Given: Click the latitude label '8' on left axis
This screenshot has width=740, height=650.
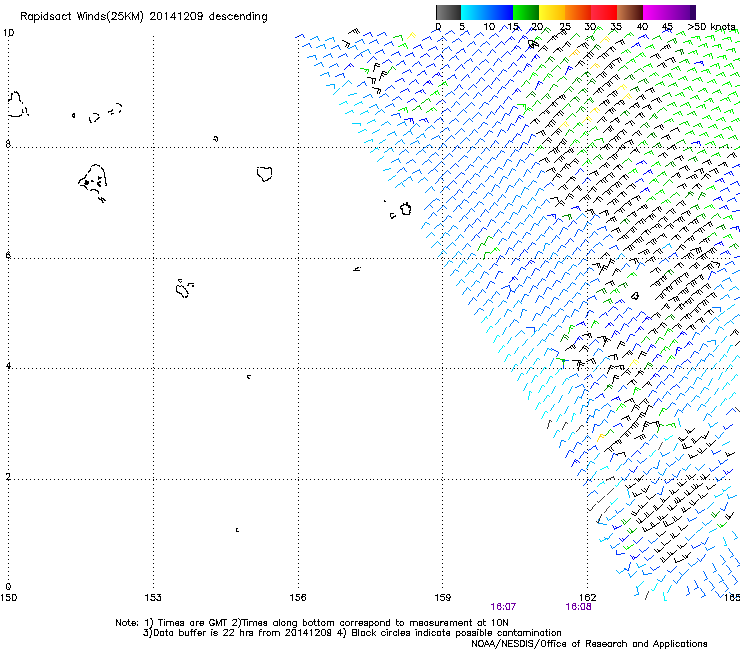Looking at the screenshot, I should click(x=8, y=144).
